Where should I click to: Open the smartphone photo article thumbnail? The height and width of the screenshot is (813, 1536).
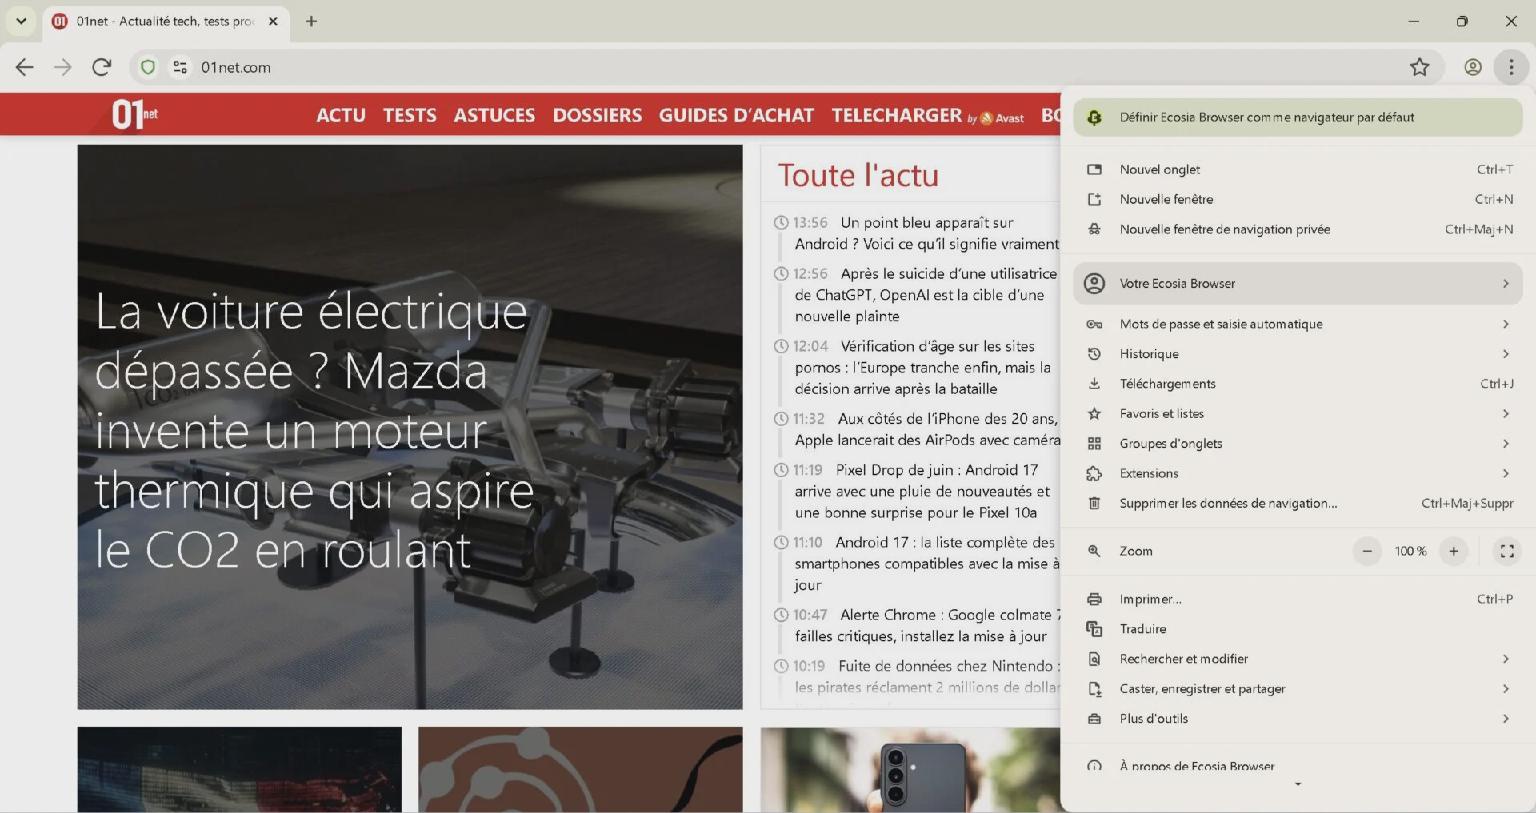pyautogui.click(x=910, y=769)
